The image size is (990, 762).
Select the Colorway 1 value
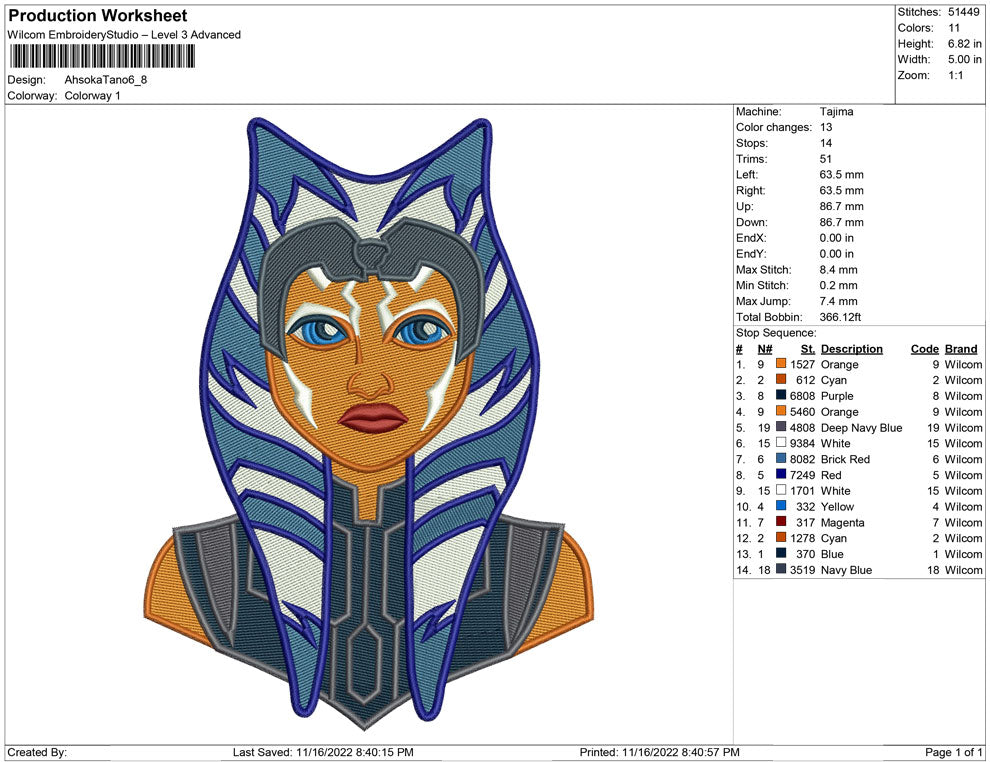tap(92, 96)
